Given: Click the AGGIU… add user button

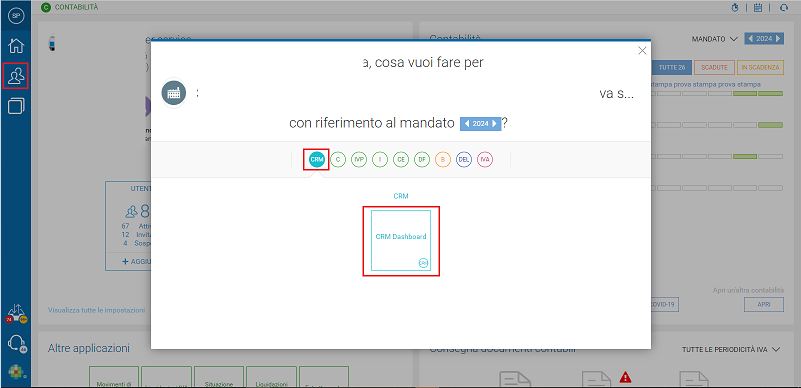Looking at the screenshot, I should (x=136, y=261).
